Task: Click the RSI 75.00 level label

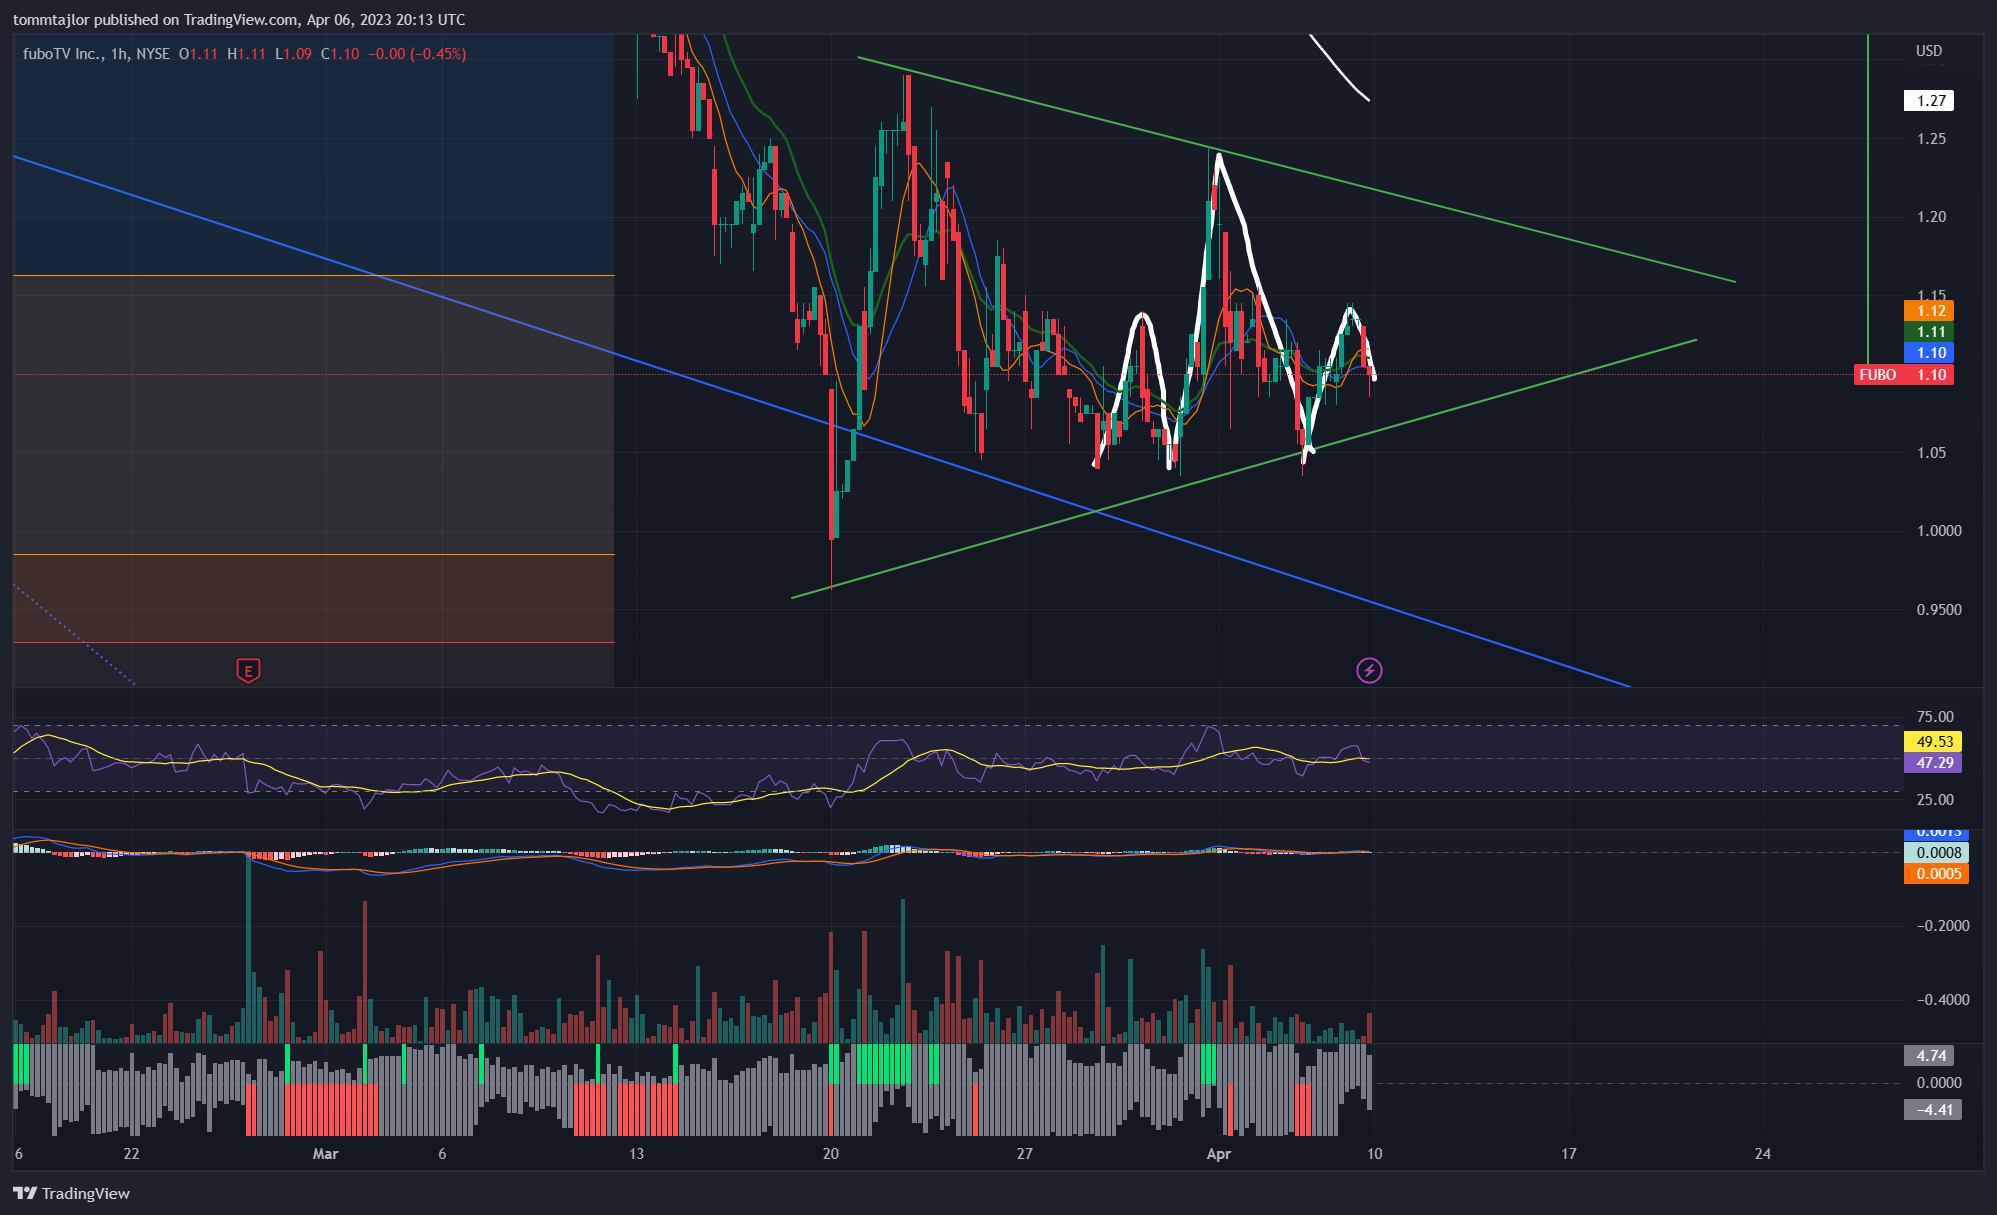Action: pos(1935,716)
